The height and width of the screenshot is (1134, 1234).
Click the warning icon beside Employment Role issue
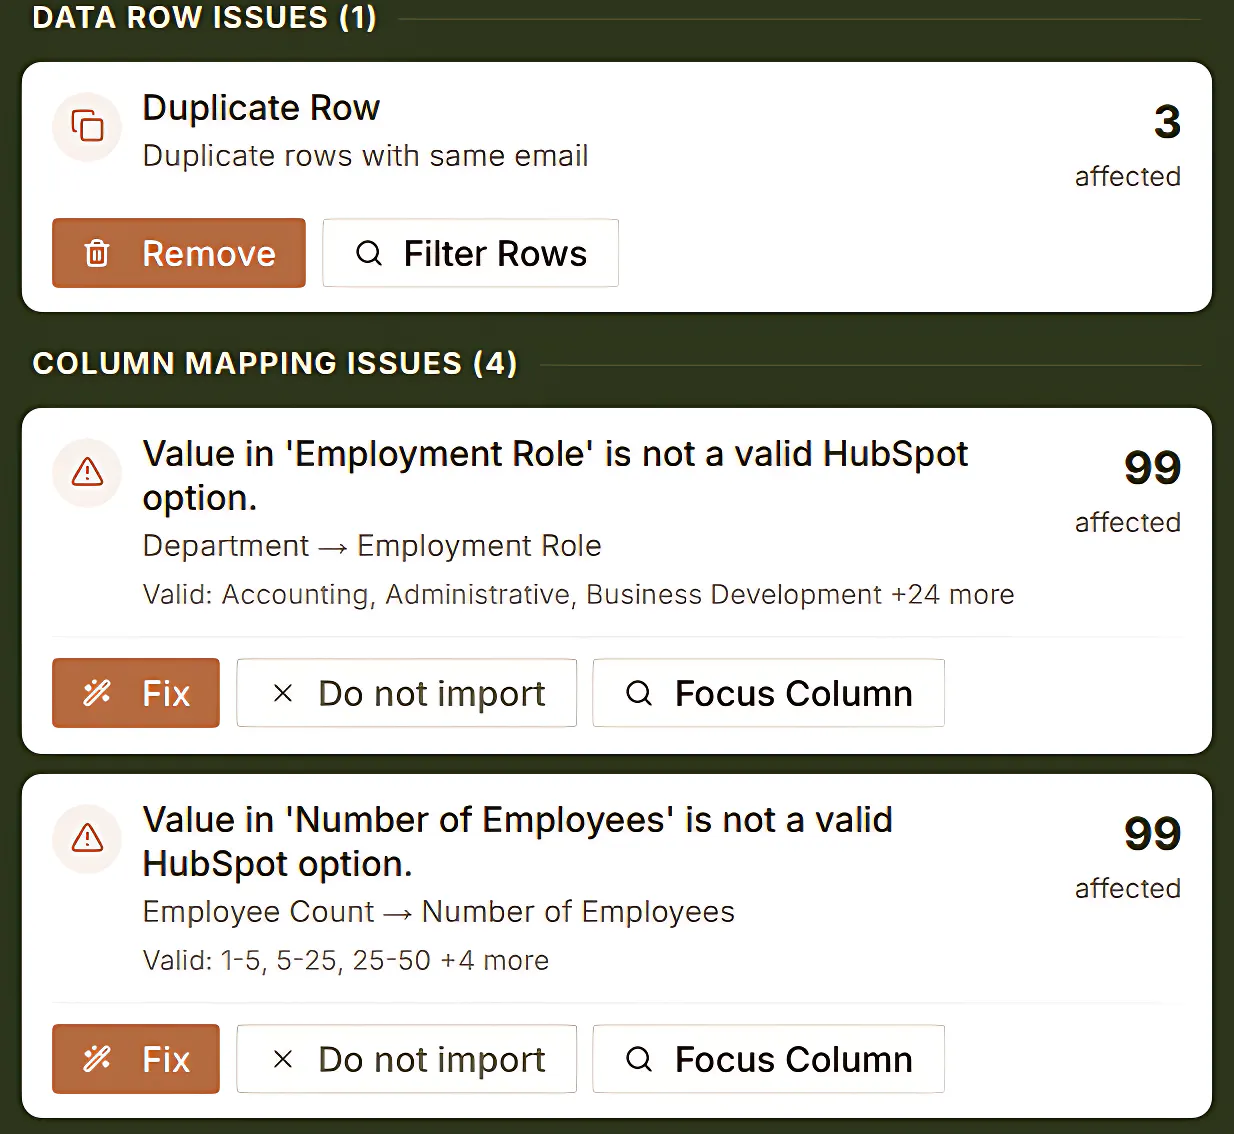point(87,472)
